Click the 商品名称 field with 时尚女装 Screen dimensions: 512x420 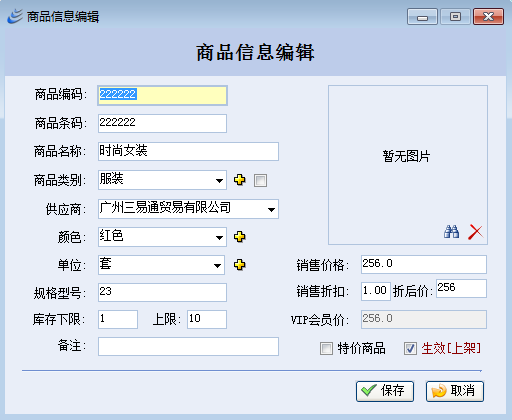pos(188,151)
